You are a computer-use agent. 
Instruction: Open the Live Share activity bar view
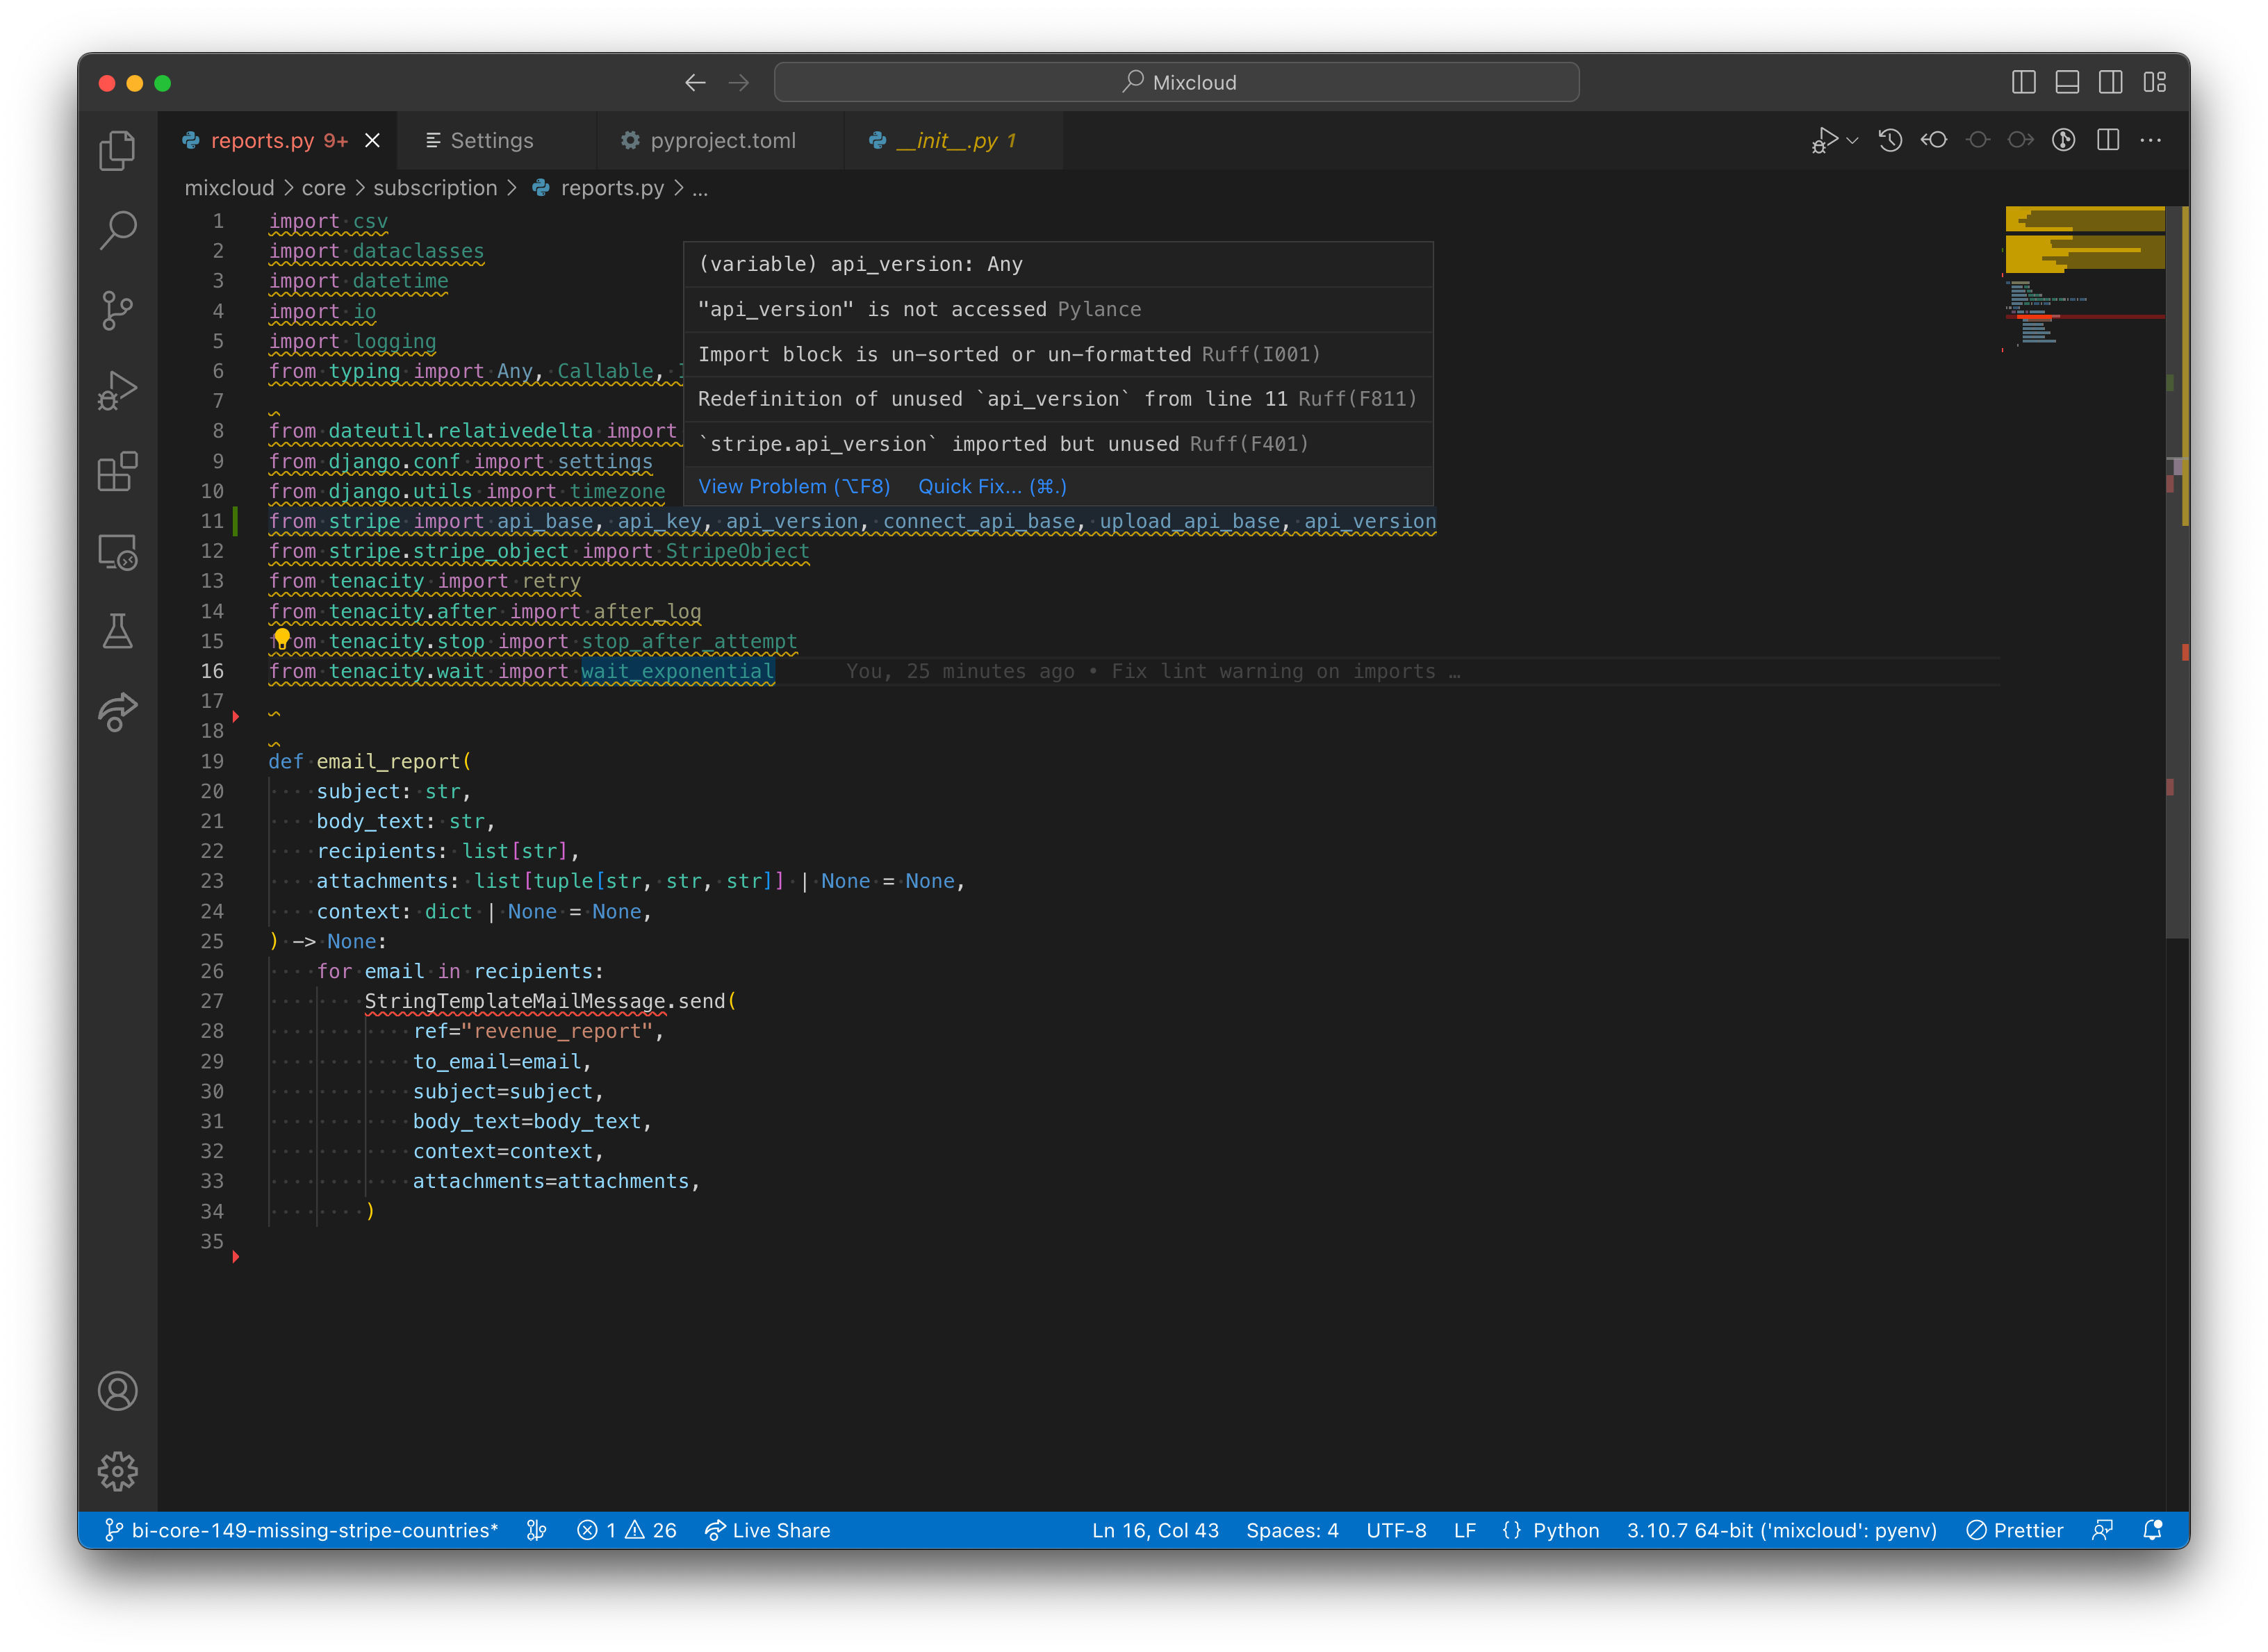pyautogui.click(x=118, y=712)
